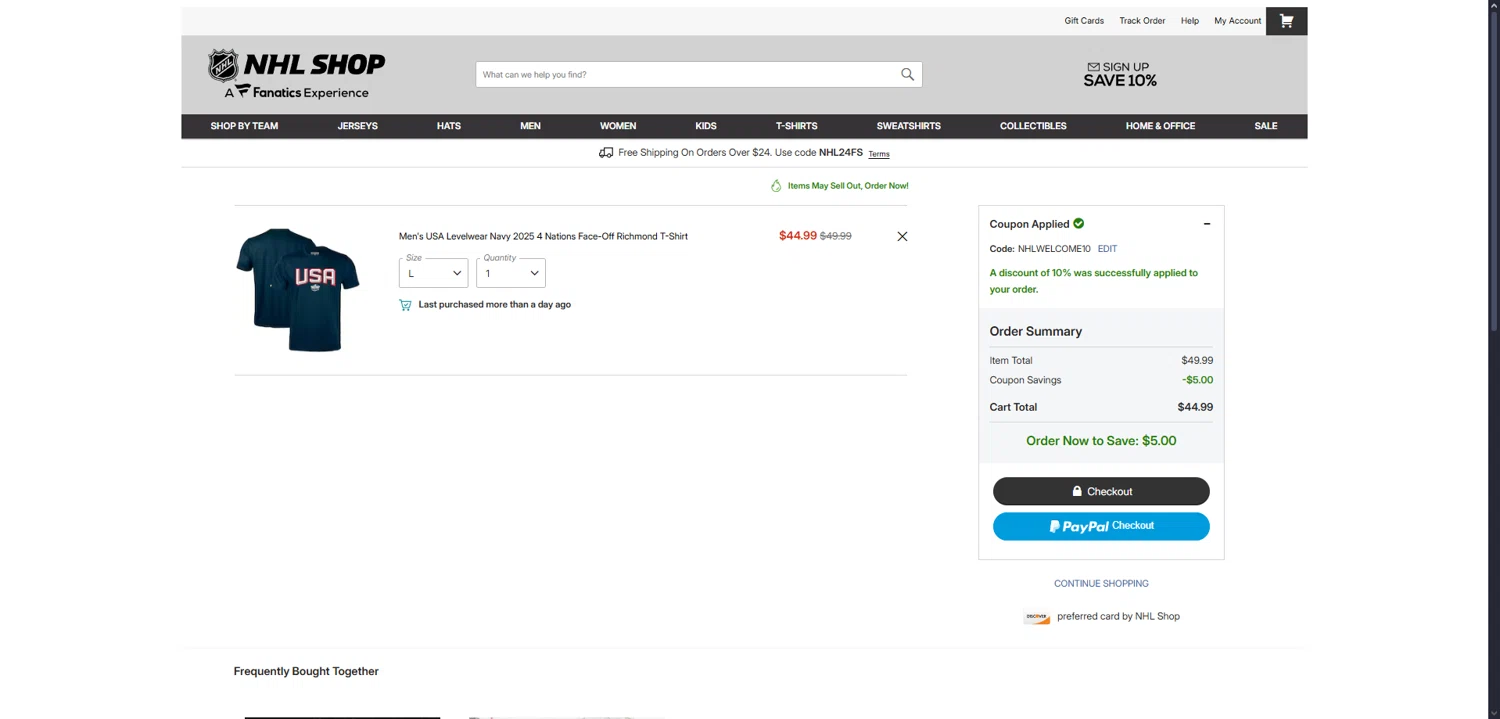This screenshot has width=1500, height=719.
Task: Click the NHL Shop logo
Action: 296,74
